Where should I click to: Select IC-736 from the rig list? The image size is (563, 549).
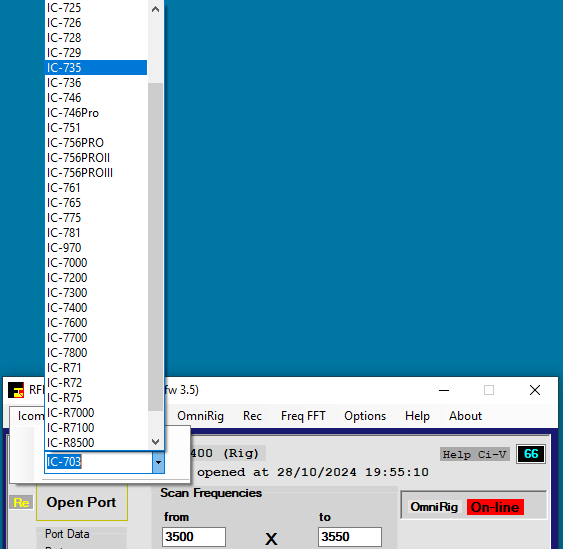pos(96,83)
